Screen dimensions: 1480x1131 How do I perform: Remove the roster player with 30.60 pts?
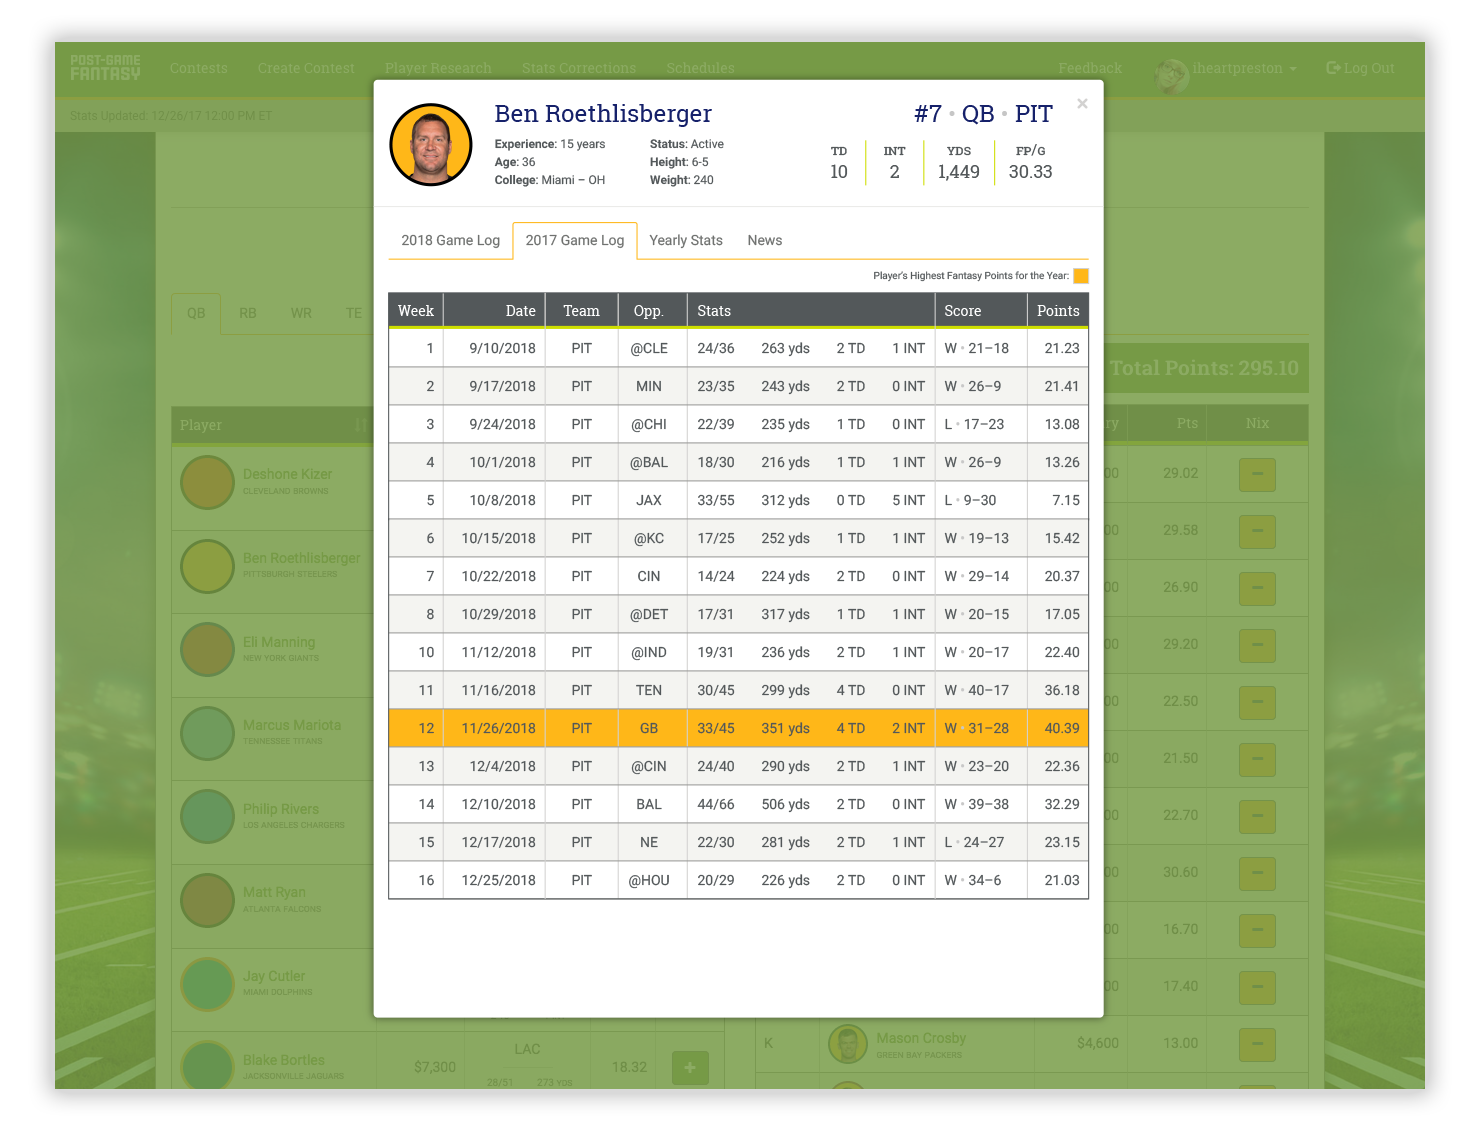1257,873
